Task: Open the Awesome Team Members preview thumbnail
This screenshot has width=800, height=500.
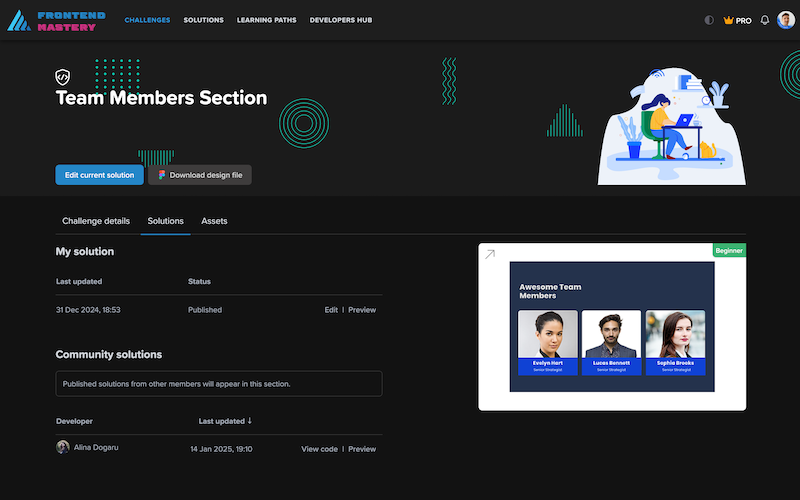Action: [612, 327]
